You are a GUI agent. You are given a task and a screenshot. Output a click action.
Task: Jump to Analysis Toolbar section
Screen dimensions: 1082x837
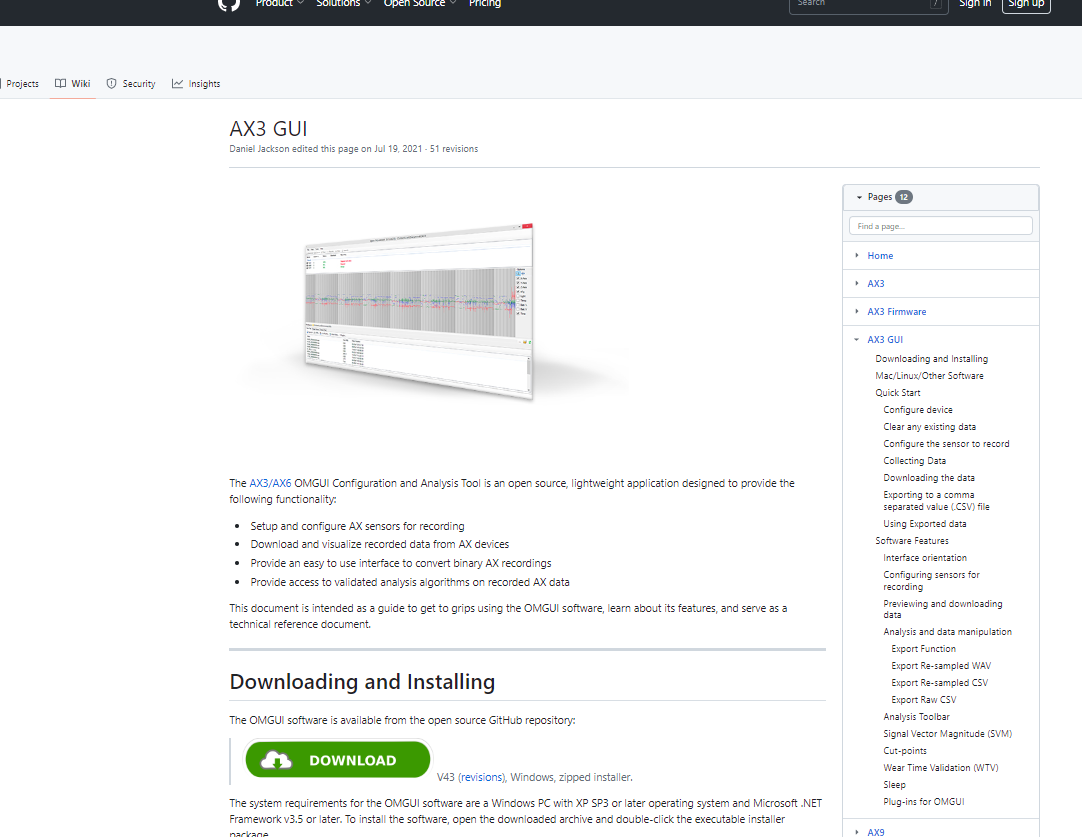coord(916,717)
